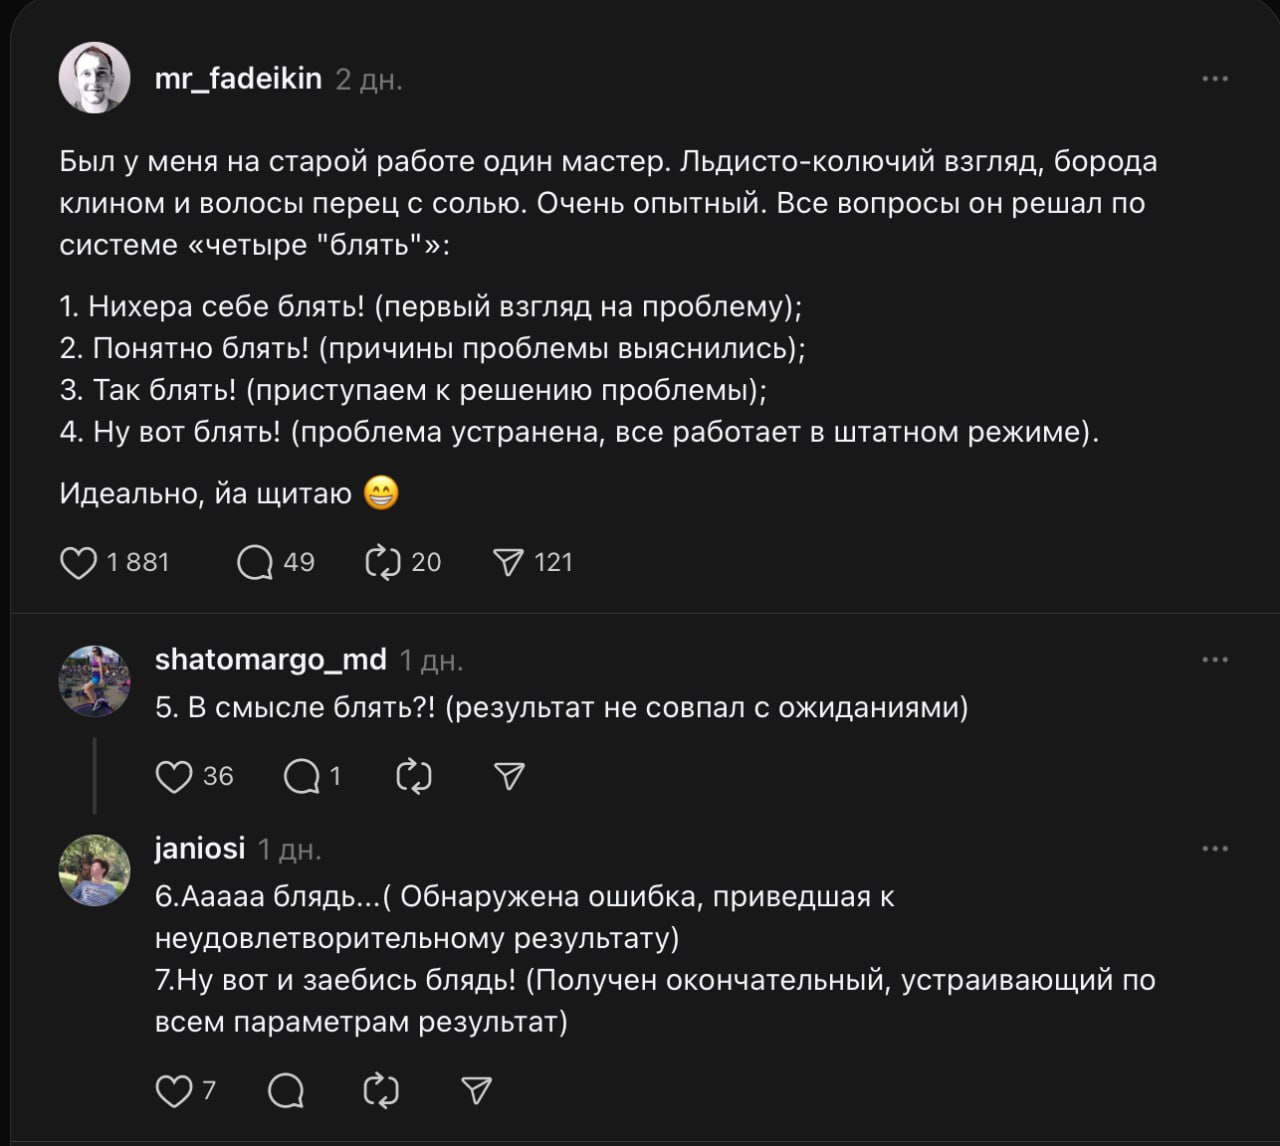
Task: Go to janiosi's profile via username
Action: point(200,849)
